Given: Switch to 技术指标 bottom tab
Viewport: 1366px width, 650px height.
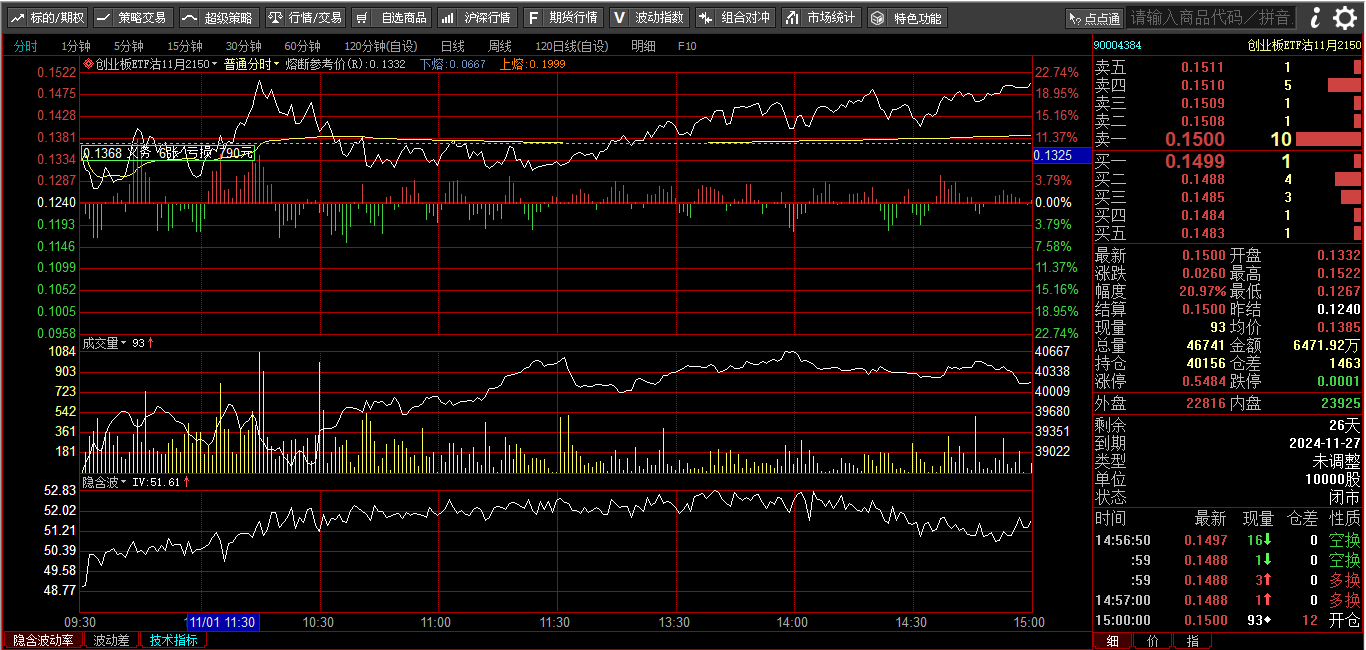Looking at the screenshot, I should pyautogui.click(x=174, y=640).
